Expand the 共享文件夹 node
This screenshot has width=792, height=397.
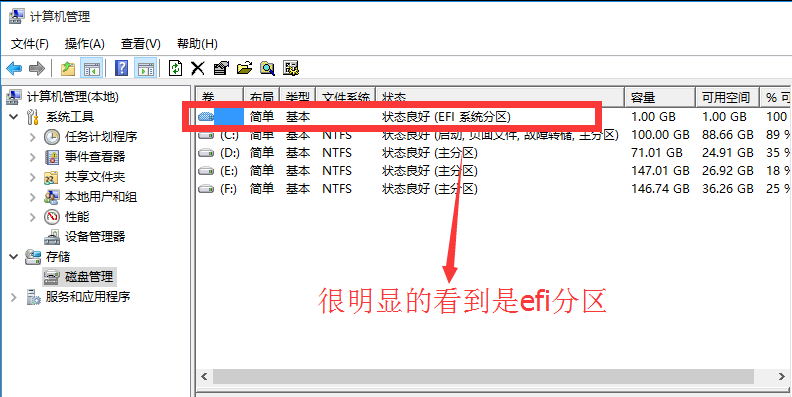click(x=33, y=177)
